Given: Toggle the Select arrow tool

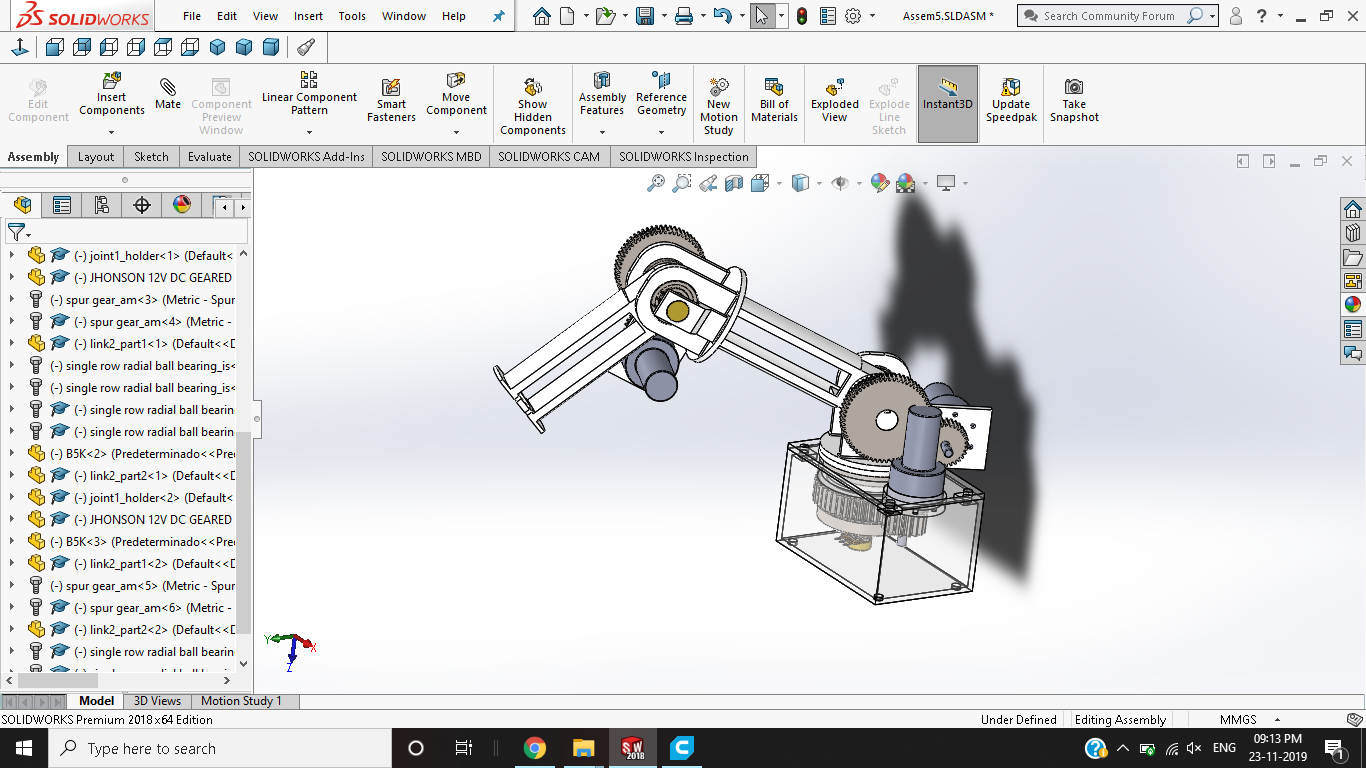Looking at the screenshot, I should tap(763, 16).
